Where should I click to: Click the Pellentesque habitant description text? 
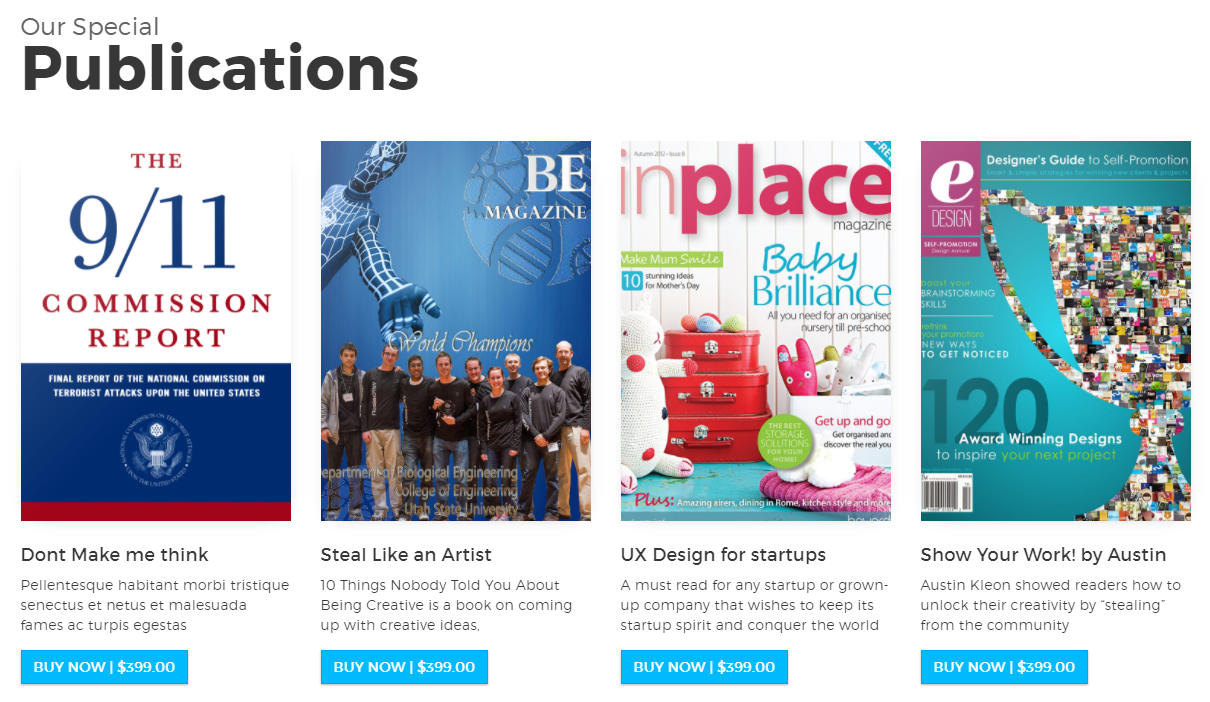[x=155, y=605]
